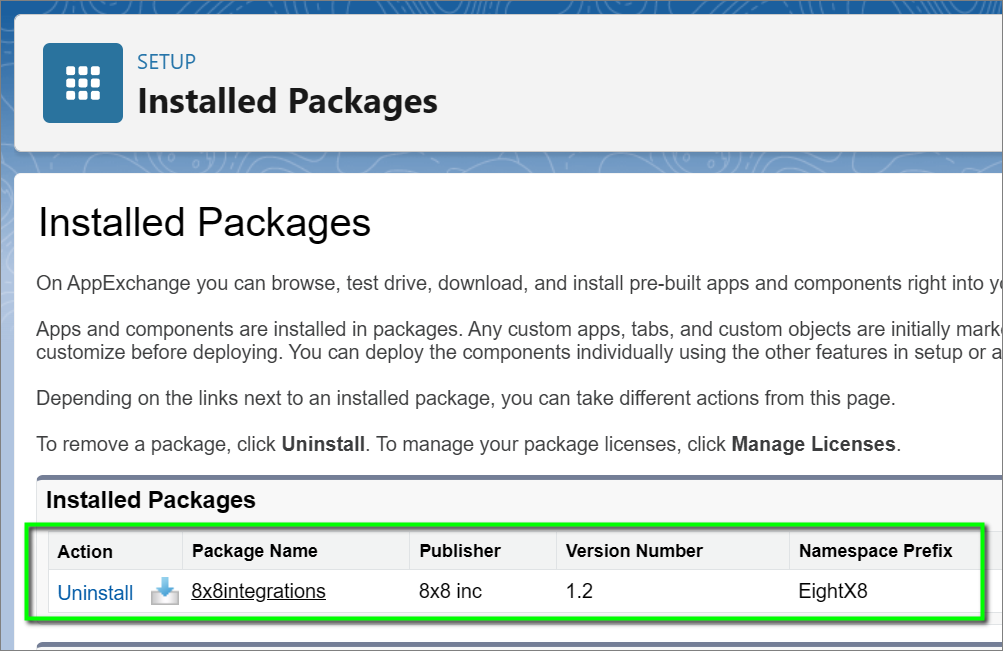Click the Installed Packages title in header

click(x=287, y=101)
